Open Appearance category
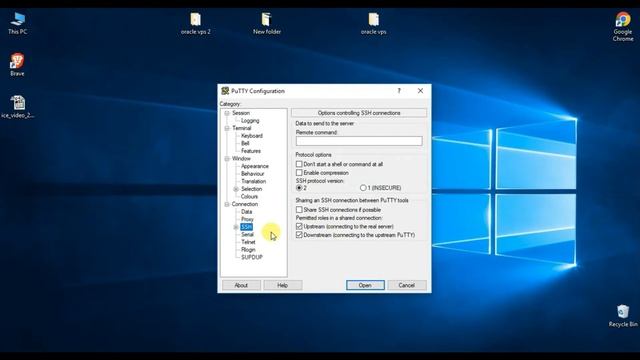Screen dimensions: 640x360 (x=255, y=166)
